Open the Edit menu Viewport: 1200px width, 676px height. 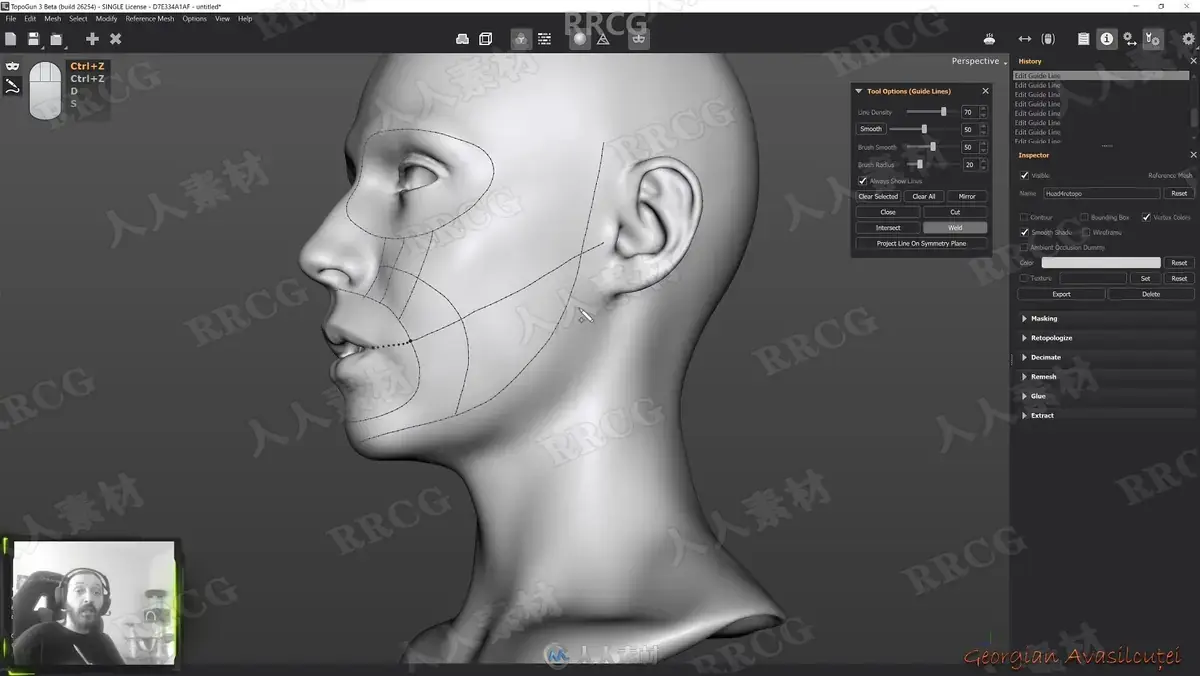click(x=30, y=18)
